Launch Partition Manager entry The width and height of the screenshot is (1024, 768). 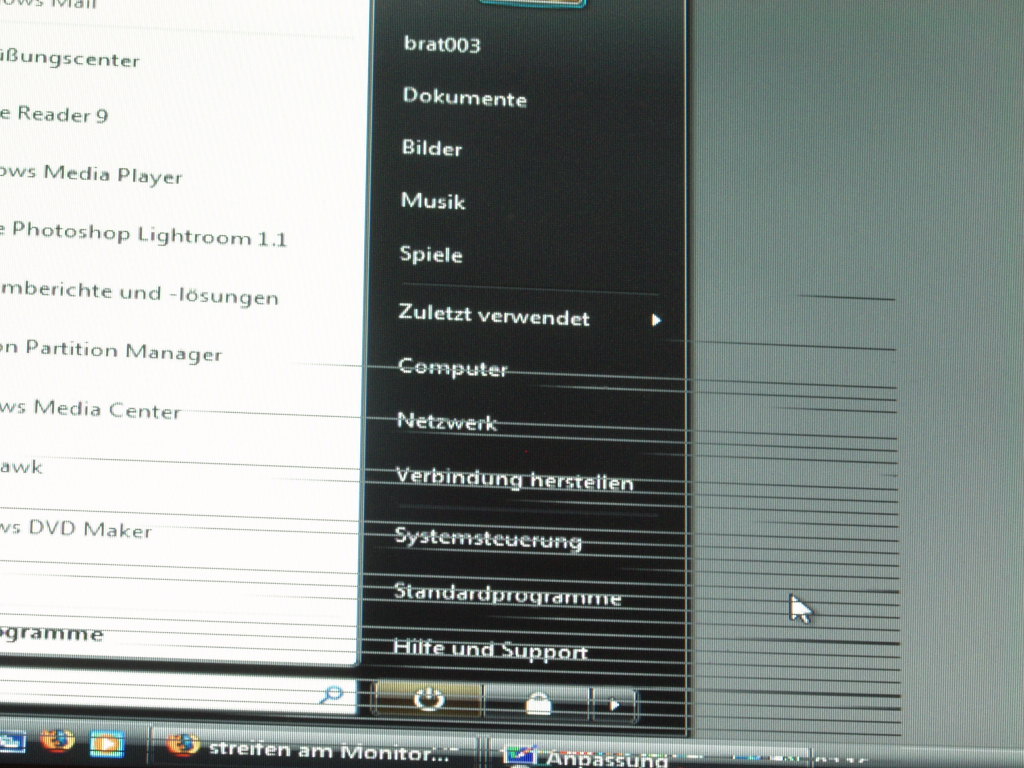tap(111, 351)
